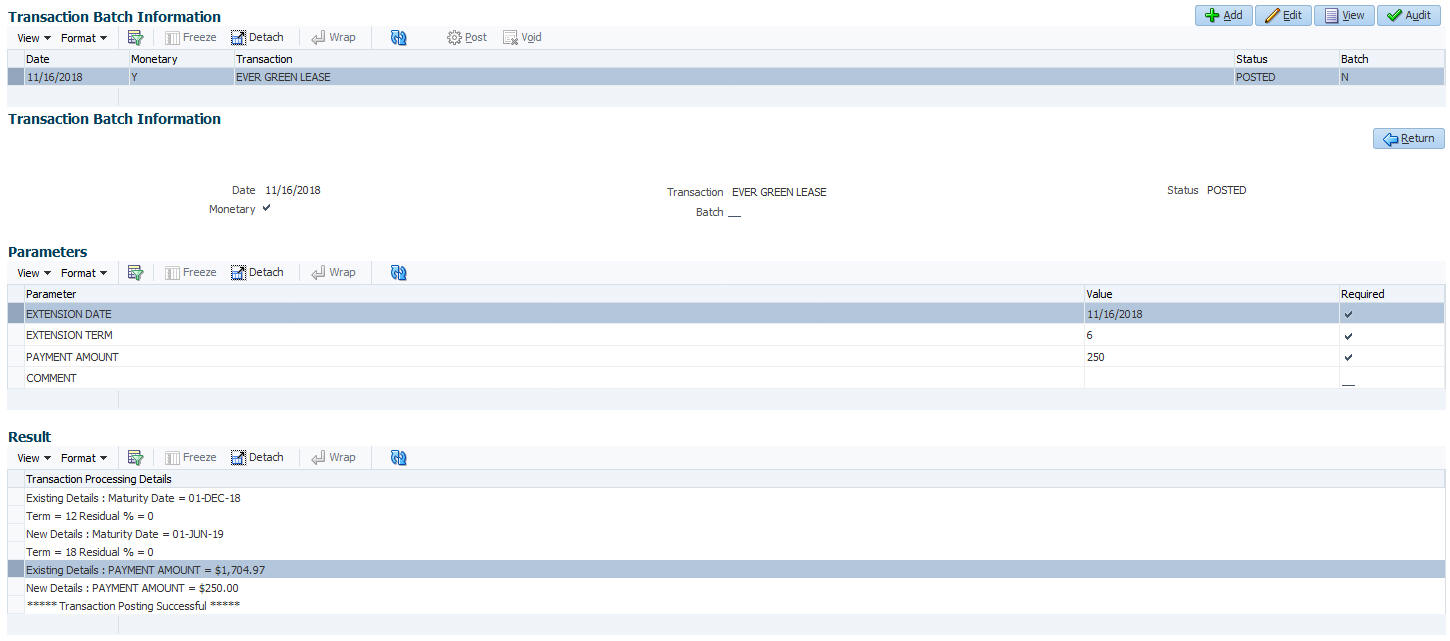
Task: Click the Audit button
Action: pos(1409,15)
